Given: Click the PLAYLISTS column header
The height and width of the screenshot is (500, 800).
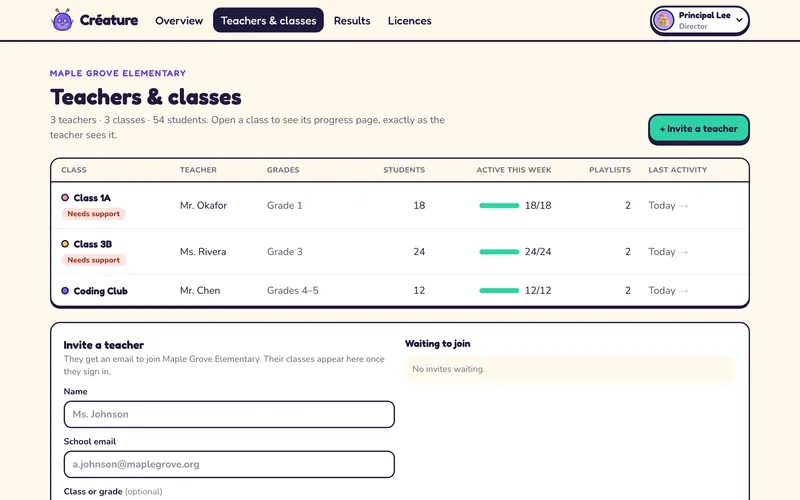Looking at the screenshot, I should tap(610, 170).
